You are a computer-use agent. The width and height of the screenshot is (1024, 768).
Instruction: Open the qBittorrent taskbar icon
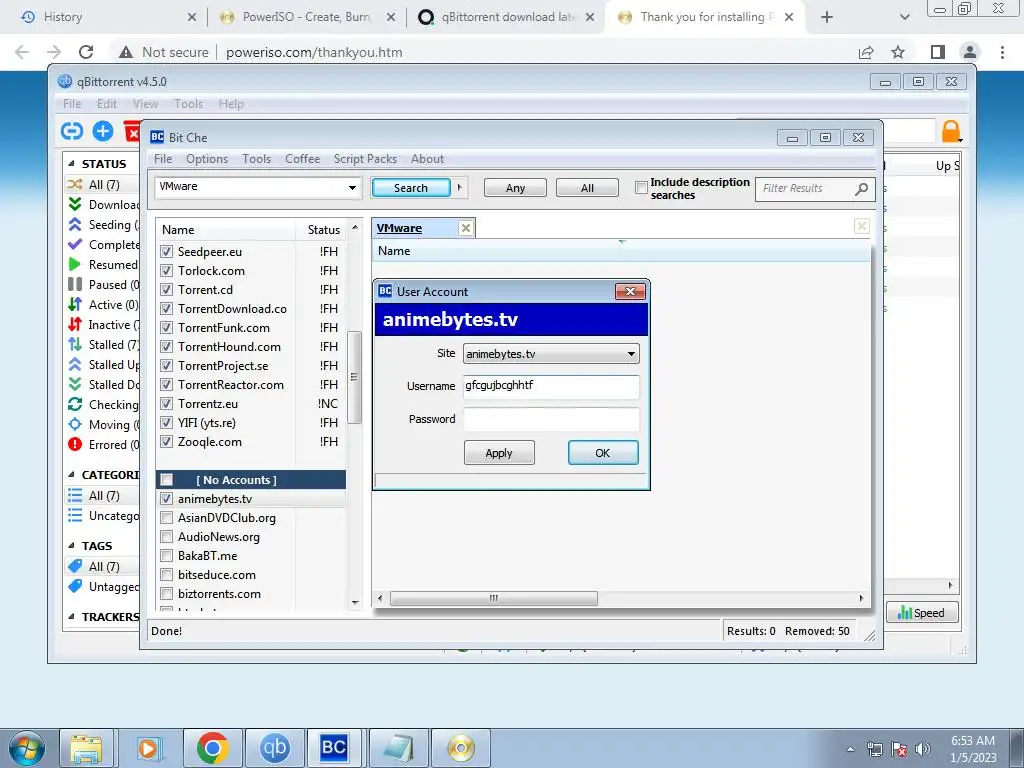click(274, 748)
